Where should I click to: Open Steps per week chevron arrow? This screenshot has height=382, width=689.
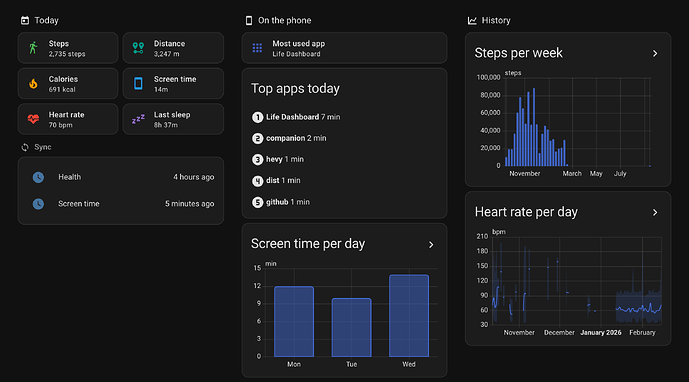[x=655, y=54]
